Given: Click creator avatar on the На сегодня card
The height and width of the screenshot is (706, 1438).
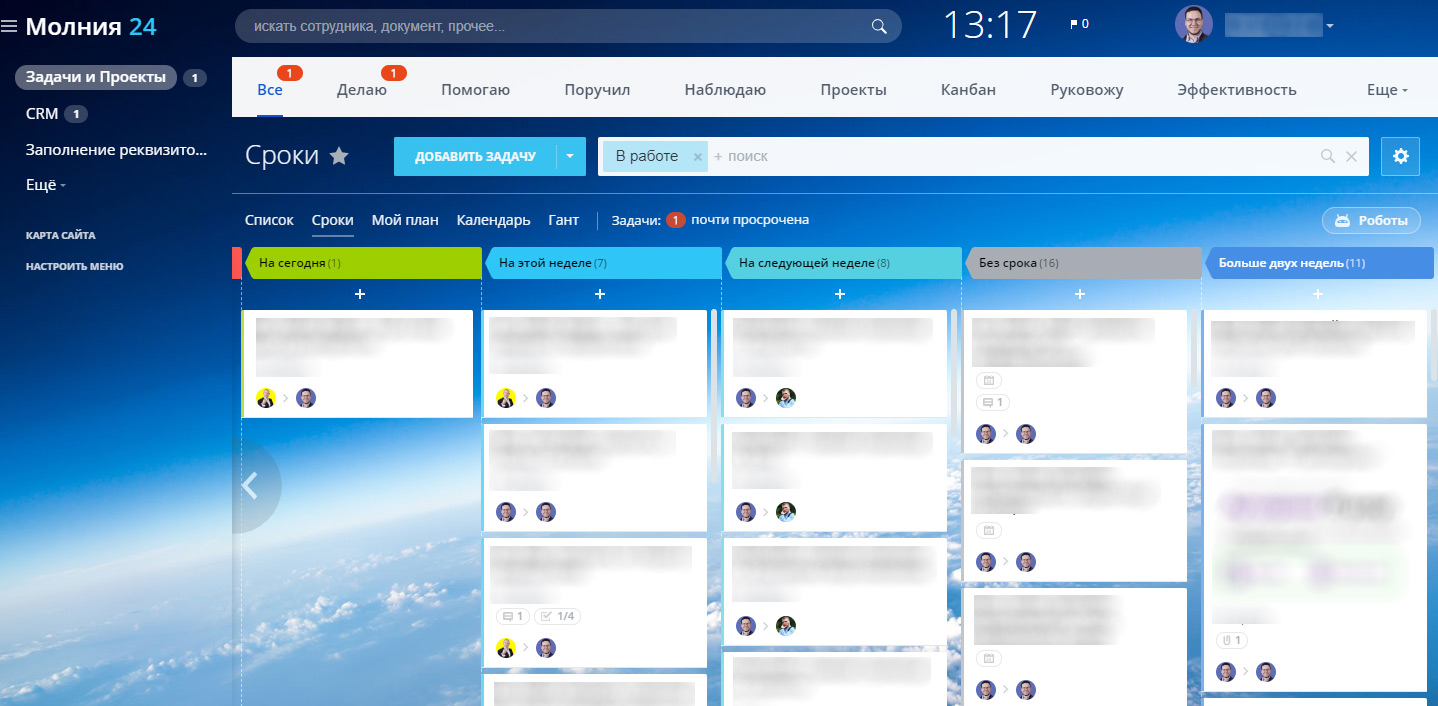Looking at the screenshot, I should (x=266, y=398).
